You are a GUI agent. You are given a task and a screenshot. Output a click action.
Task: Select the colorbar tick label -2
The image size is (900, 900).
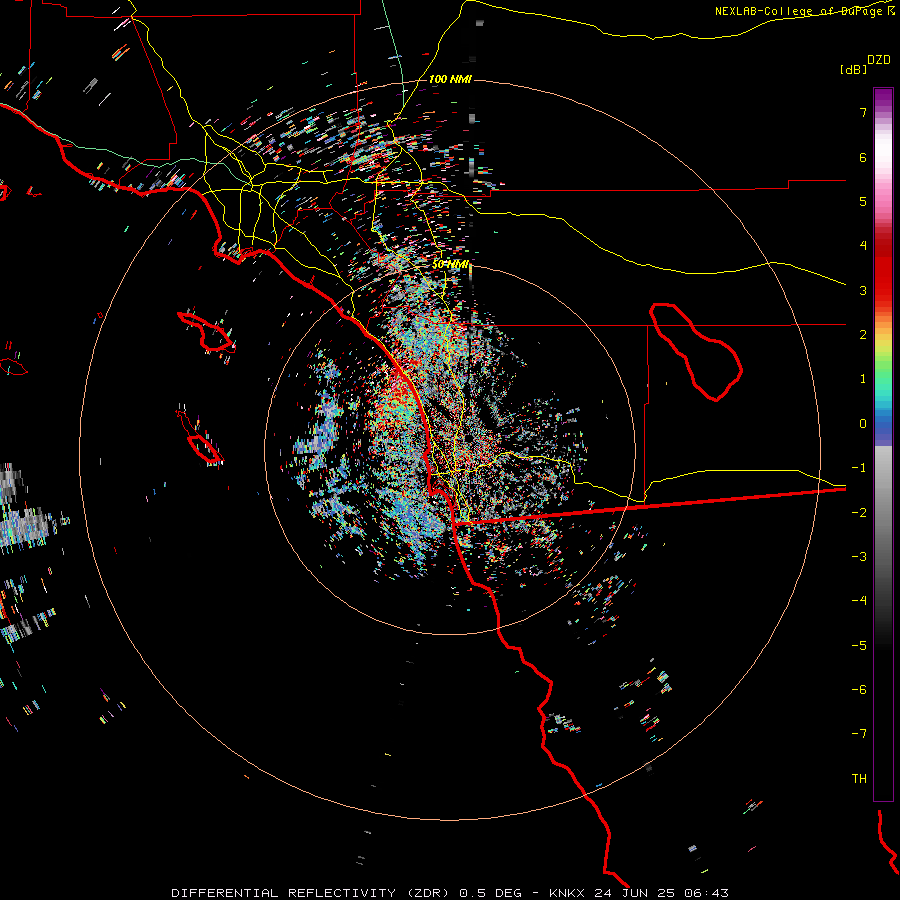[859, 513]
